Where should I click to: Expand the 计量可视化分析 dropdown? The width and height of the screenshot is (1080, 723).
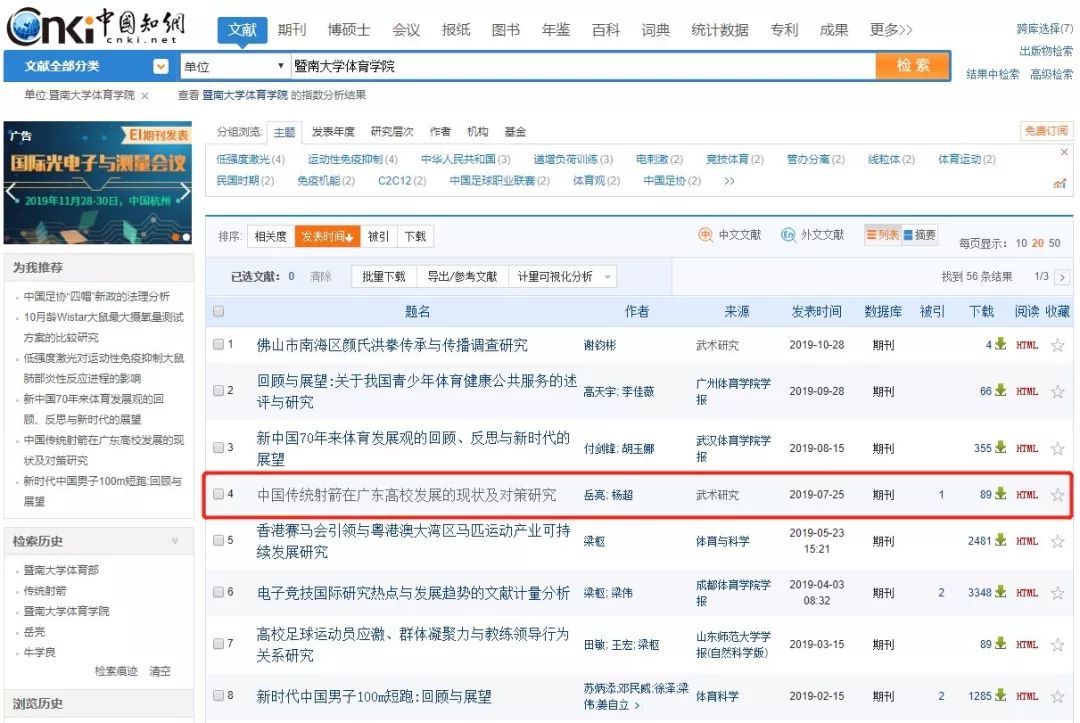tap(608, 277)
